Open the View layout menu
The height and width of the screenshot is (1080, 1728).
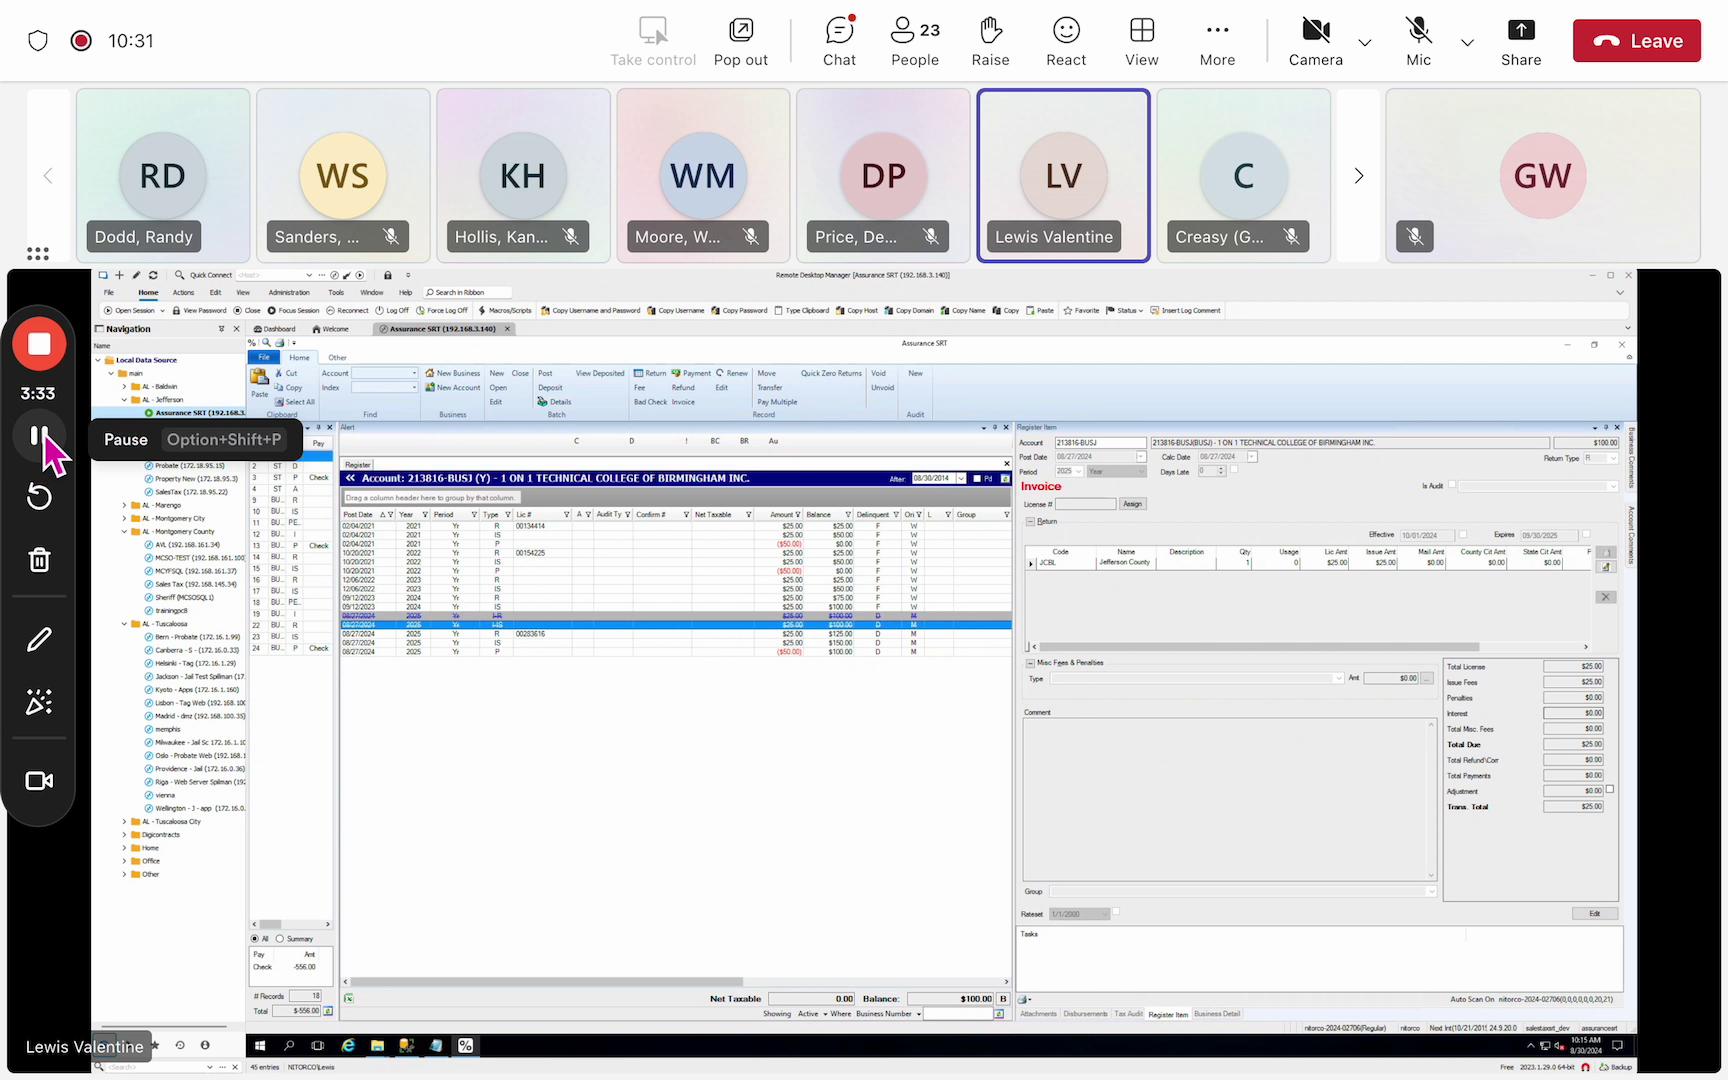pyautogui.click(x=1141, y=42)
